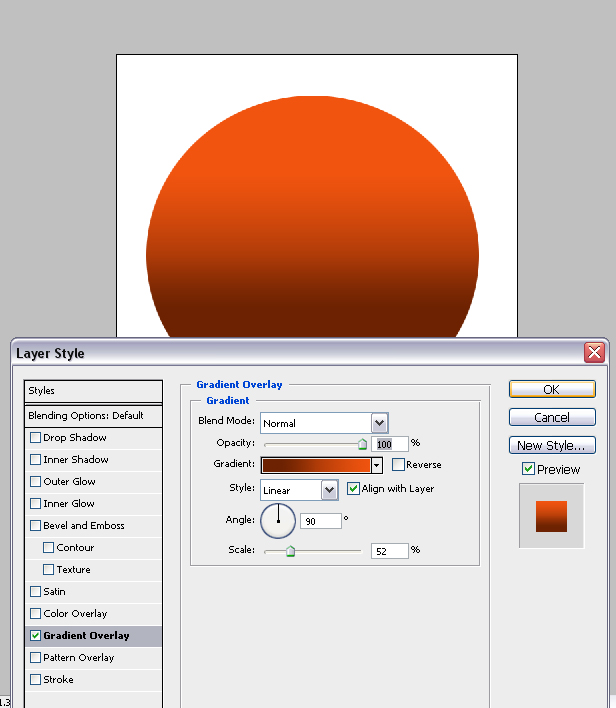Toggle the Reverse gradient checkbox
Image resolution: width=616 pixels, height=708 pixels.
tap(398, 464)
